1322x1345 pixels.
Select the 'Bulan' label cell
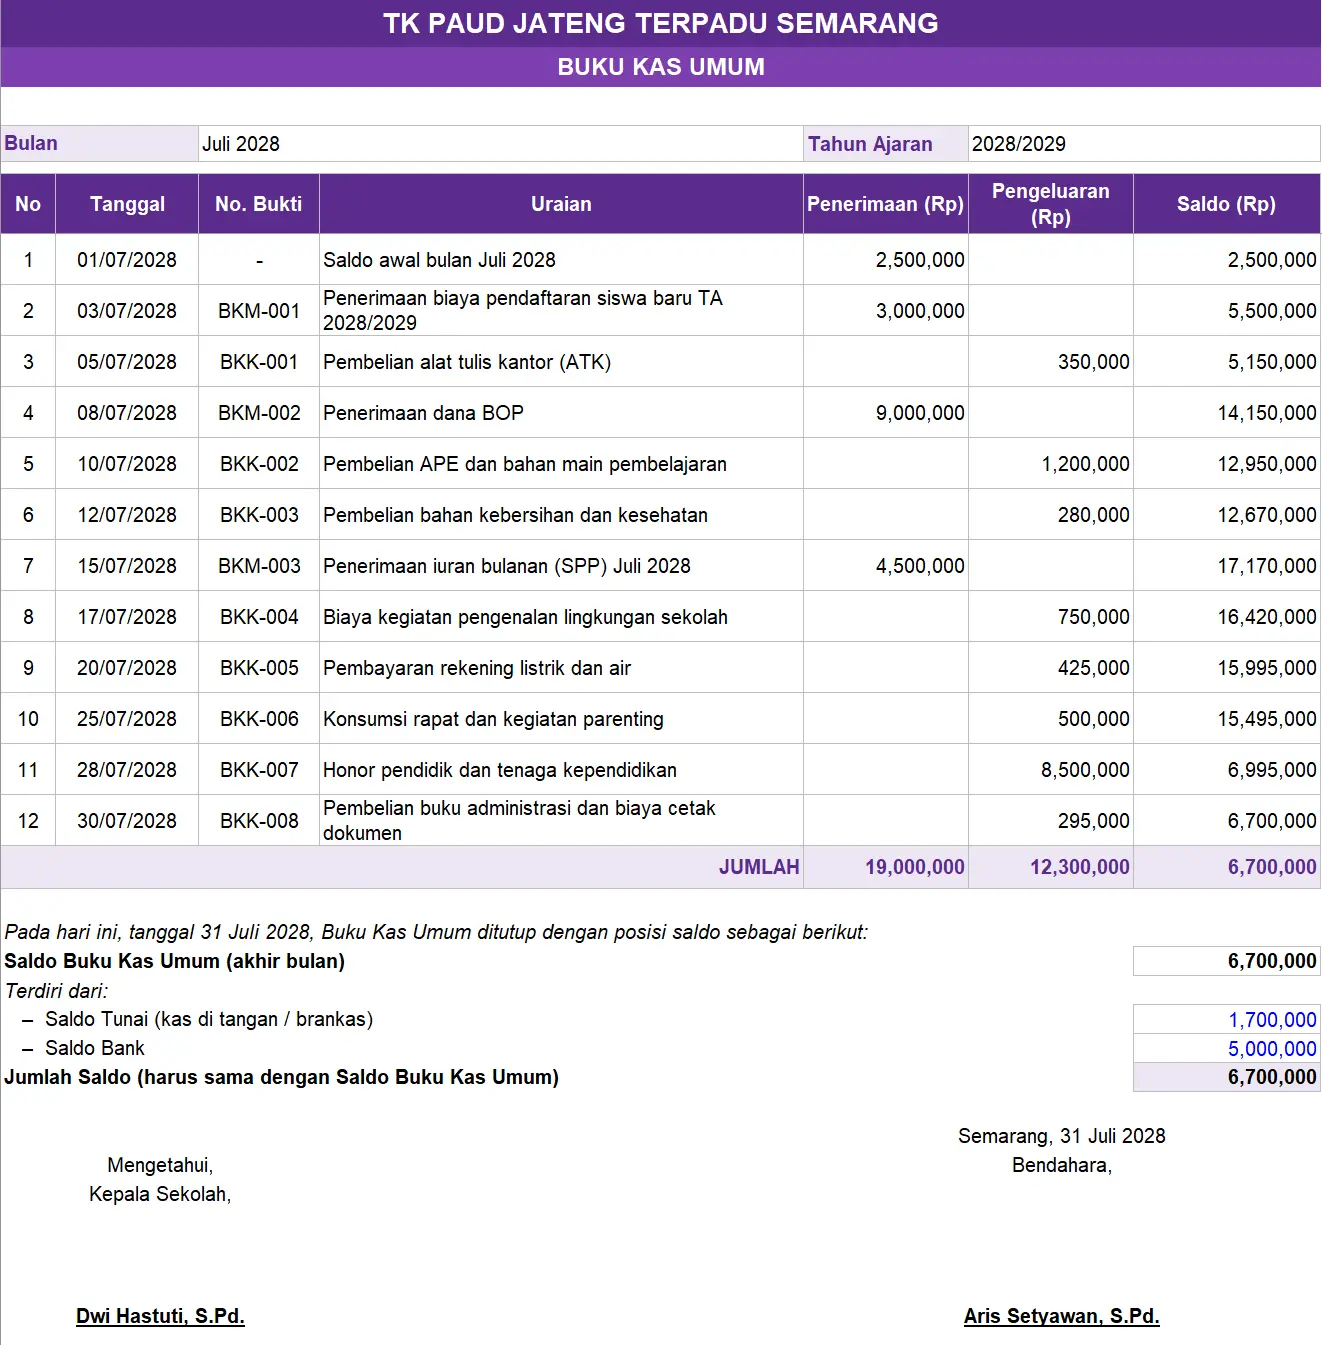click(99, 143)
